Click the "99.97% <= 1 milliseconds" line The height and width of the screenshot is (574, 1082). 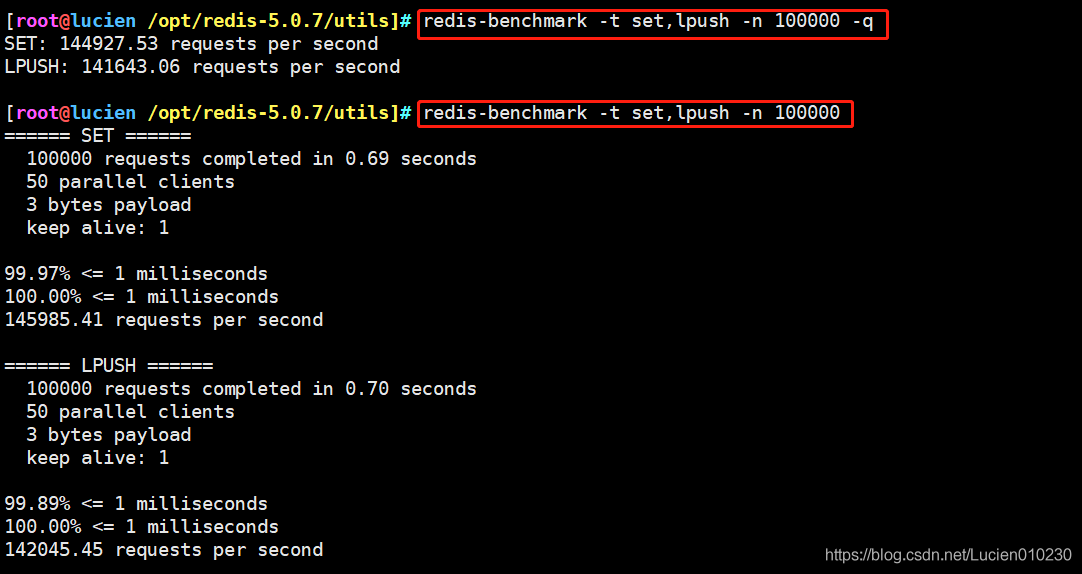coord(136,274)
